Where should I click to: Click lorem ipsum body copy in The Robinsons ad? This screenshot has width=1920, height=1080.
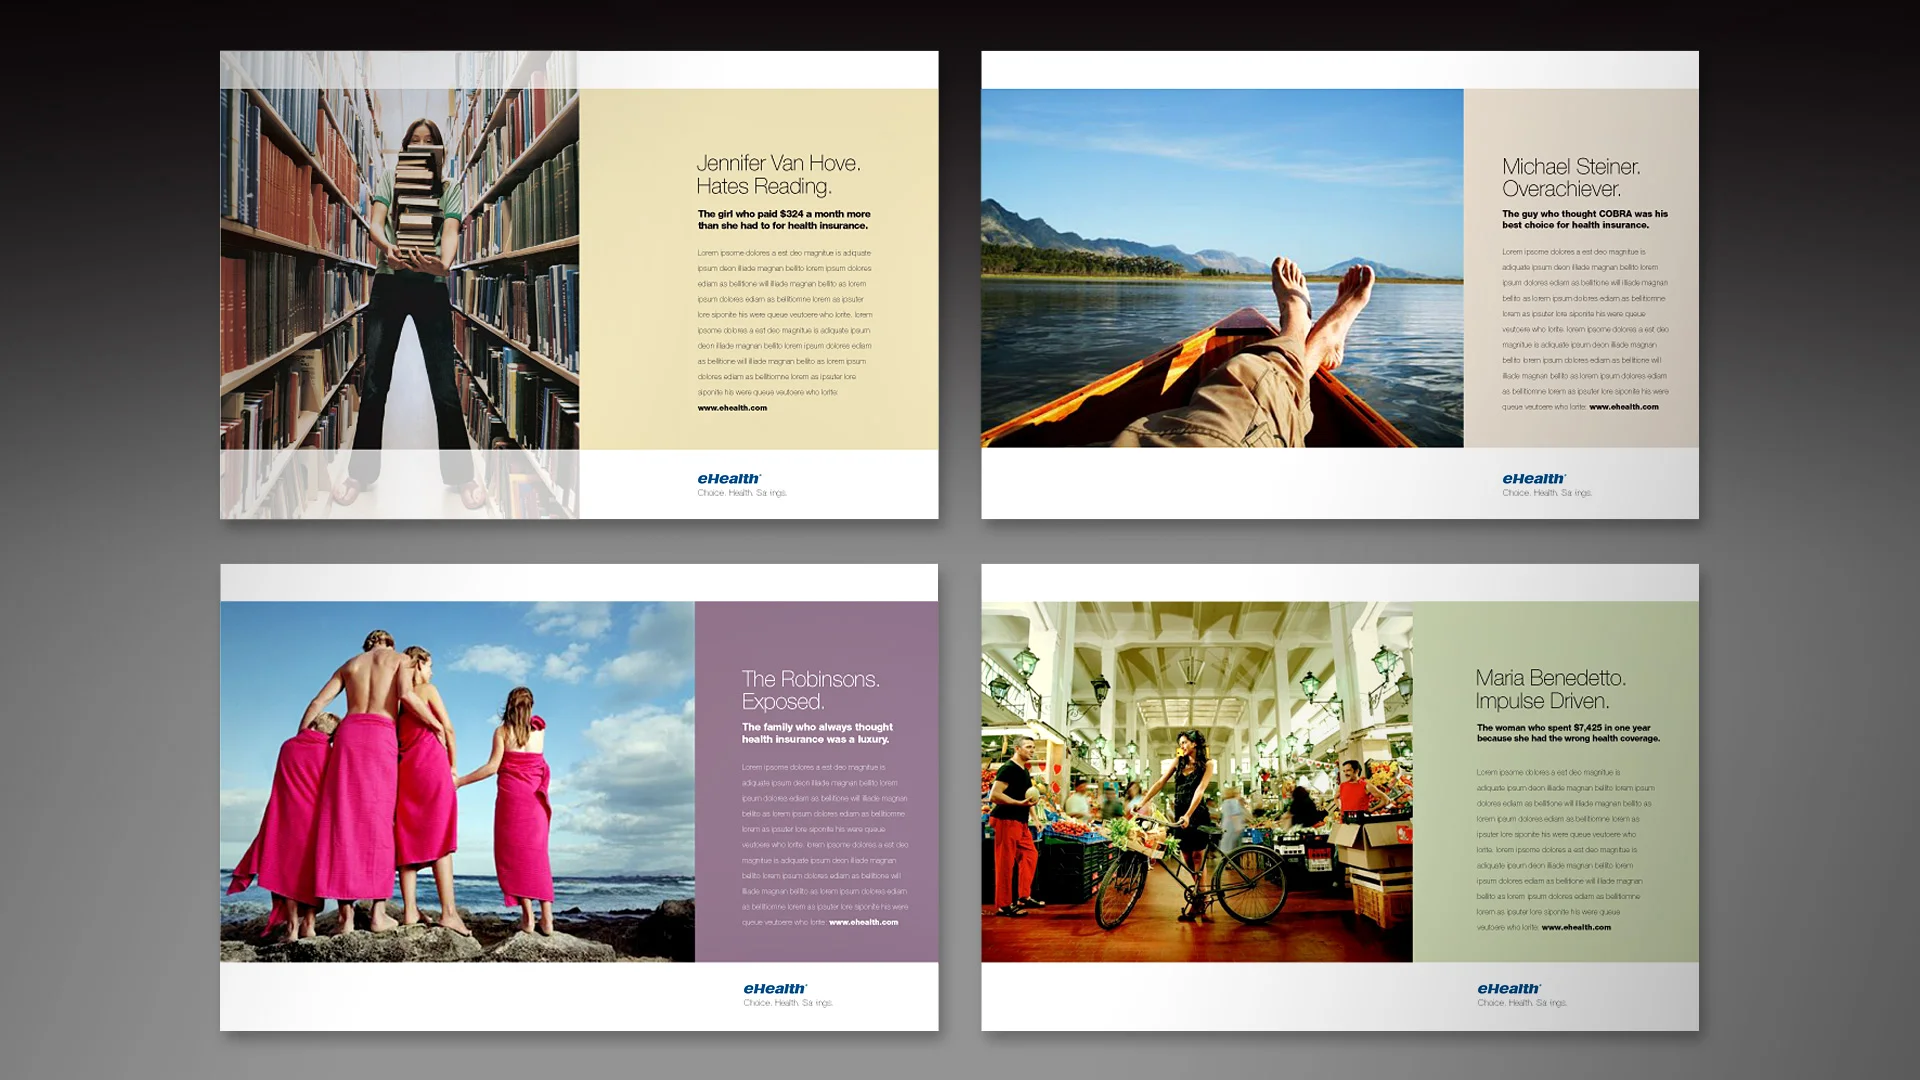[x=825, y=845]
